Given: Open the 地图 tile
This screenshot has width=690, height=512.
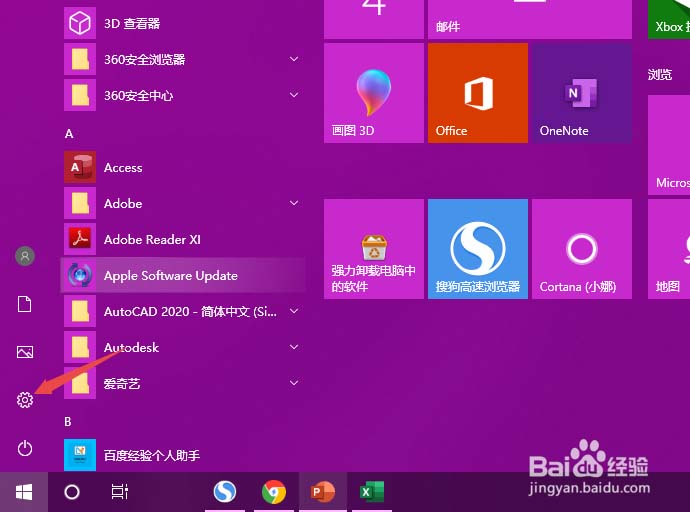Looking at the screenshot, I should (x=669, y=249).
